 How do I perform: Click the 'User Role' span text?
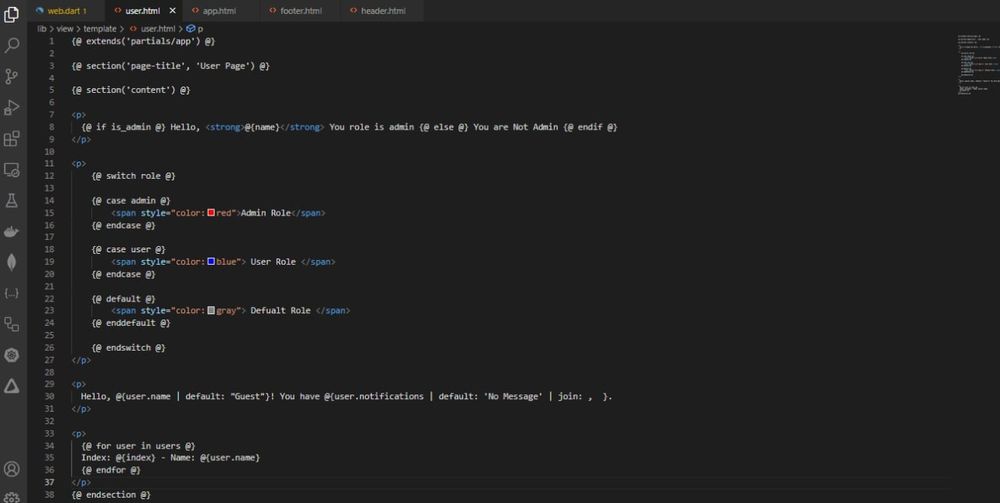pyautogui.click(x=273, y=261)
